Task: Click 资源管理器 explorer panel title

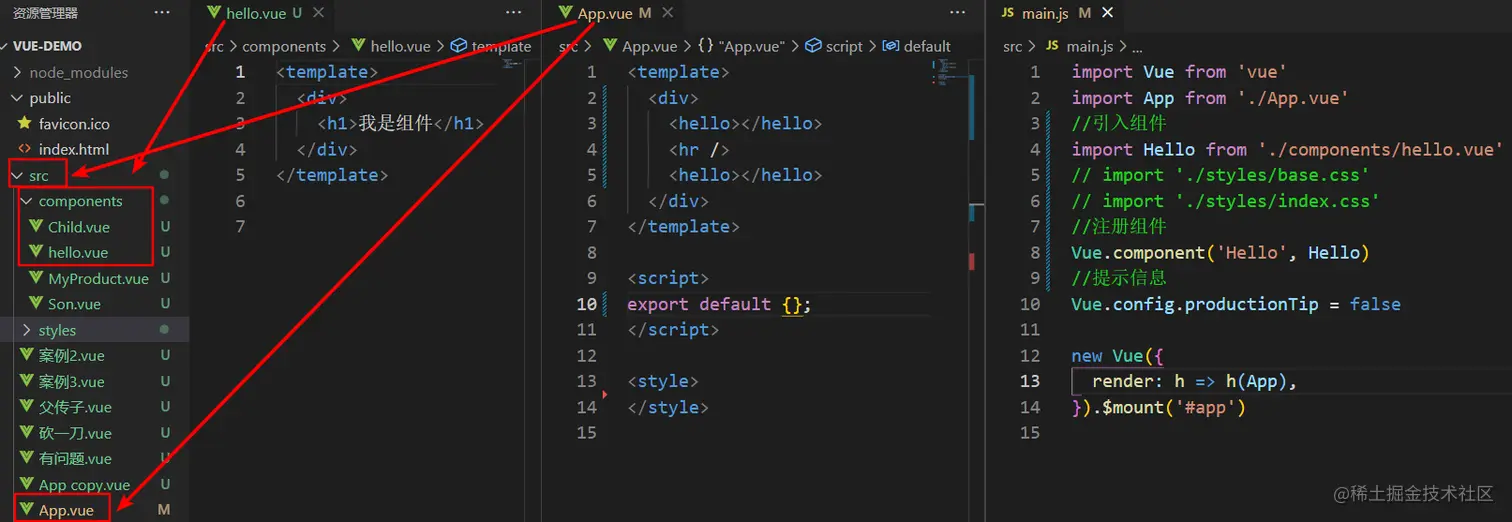Action: pos(44,13)
